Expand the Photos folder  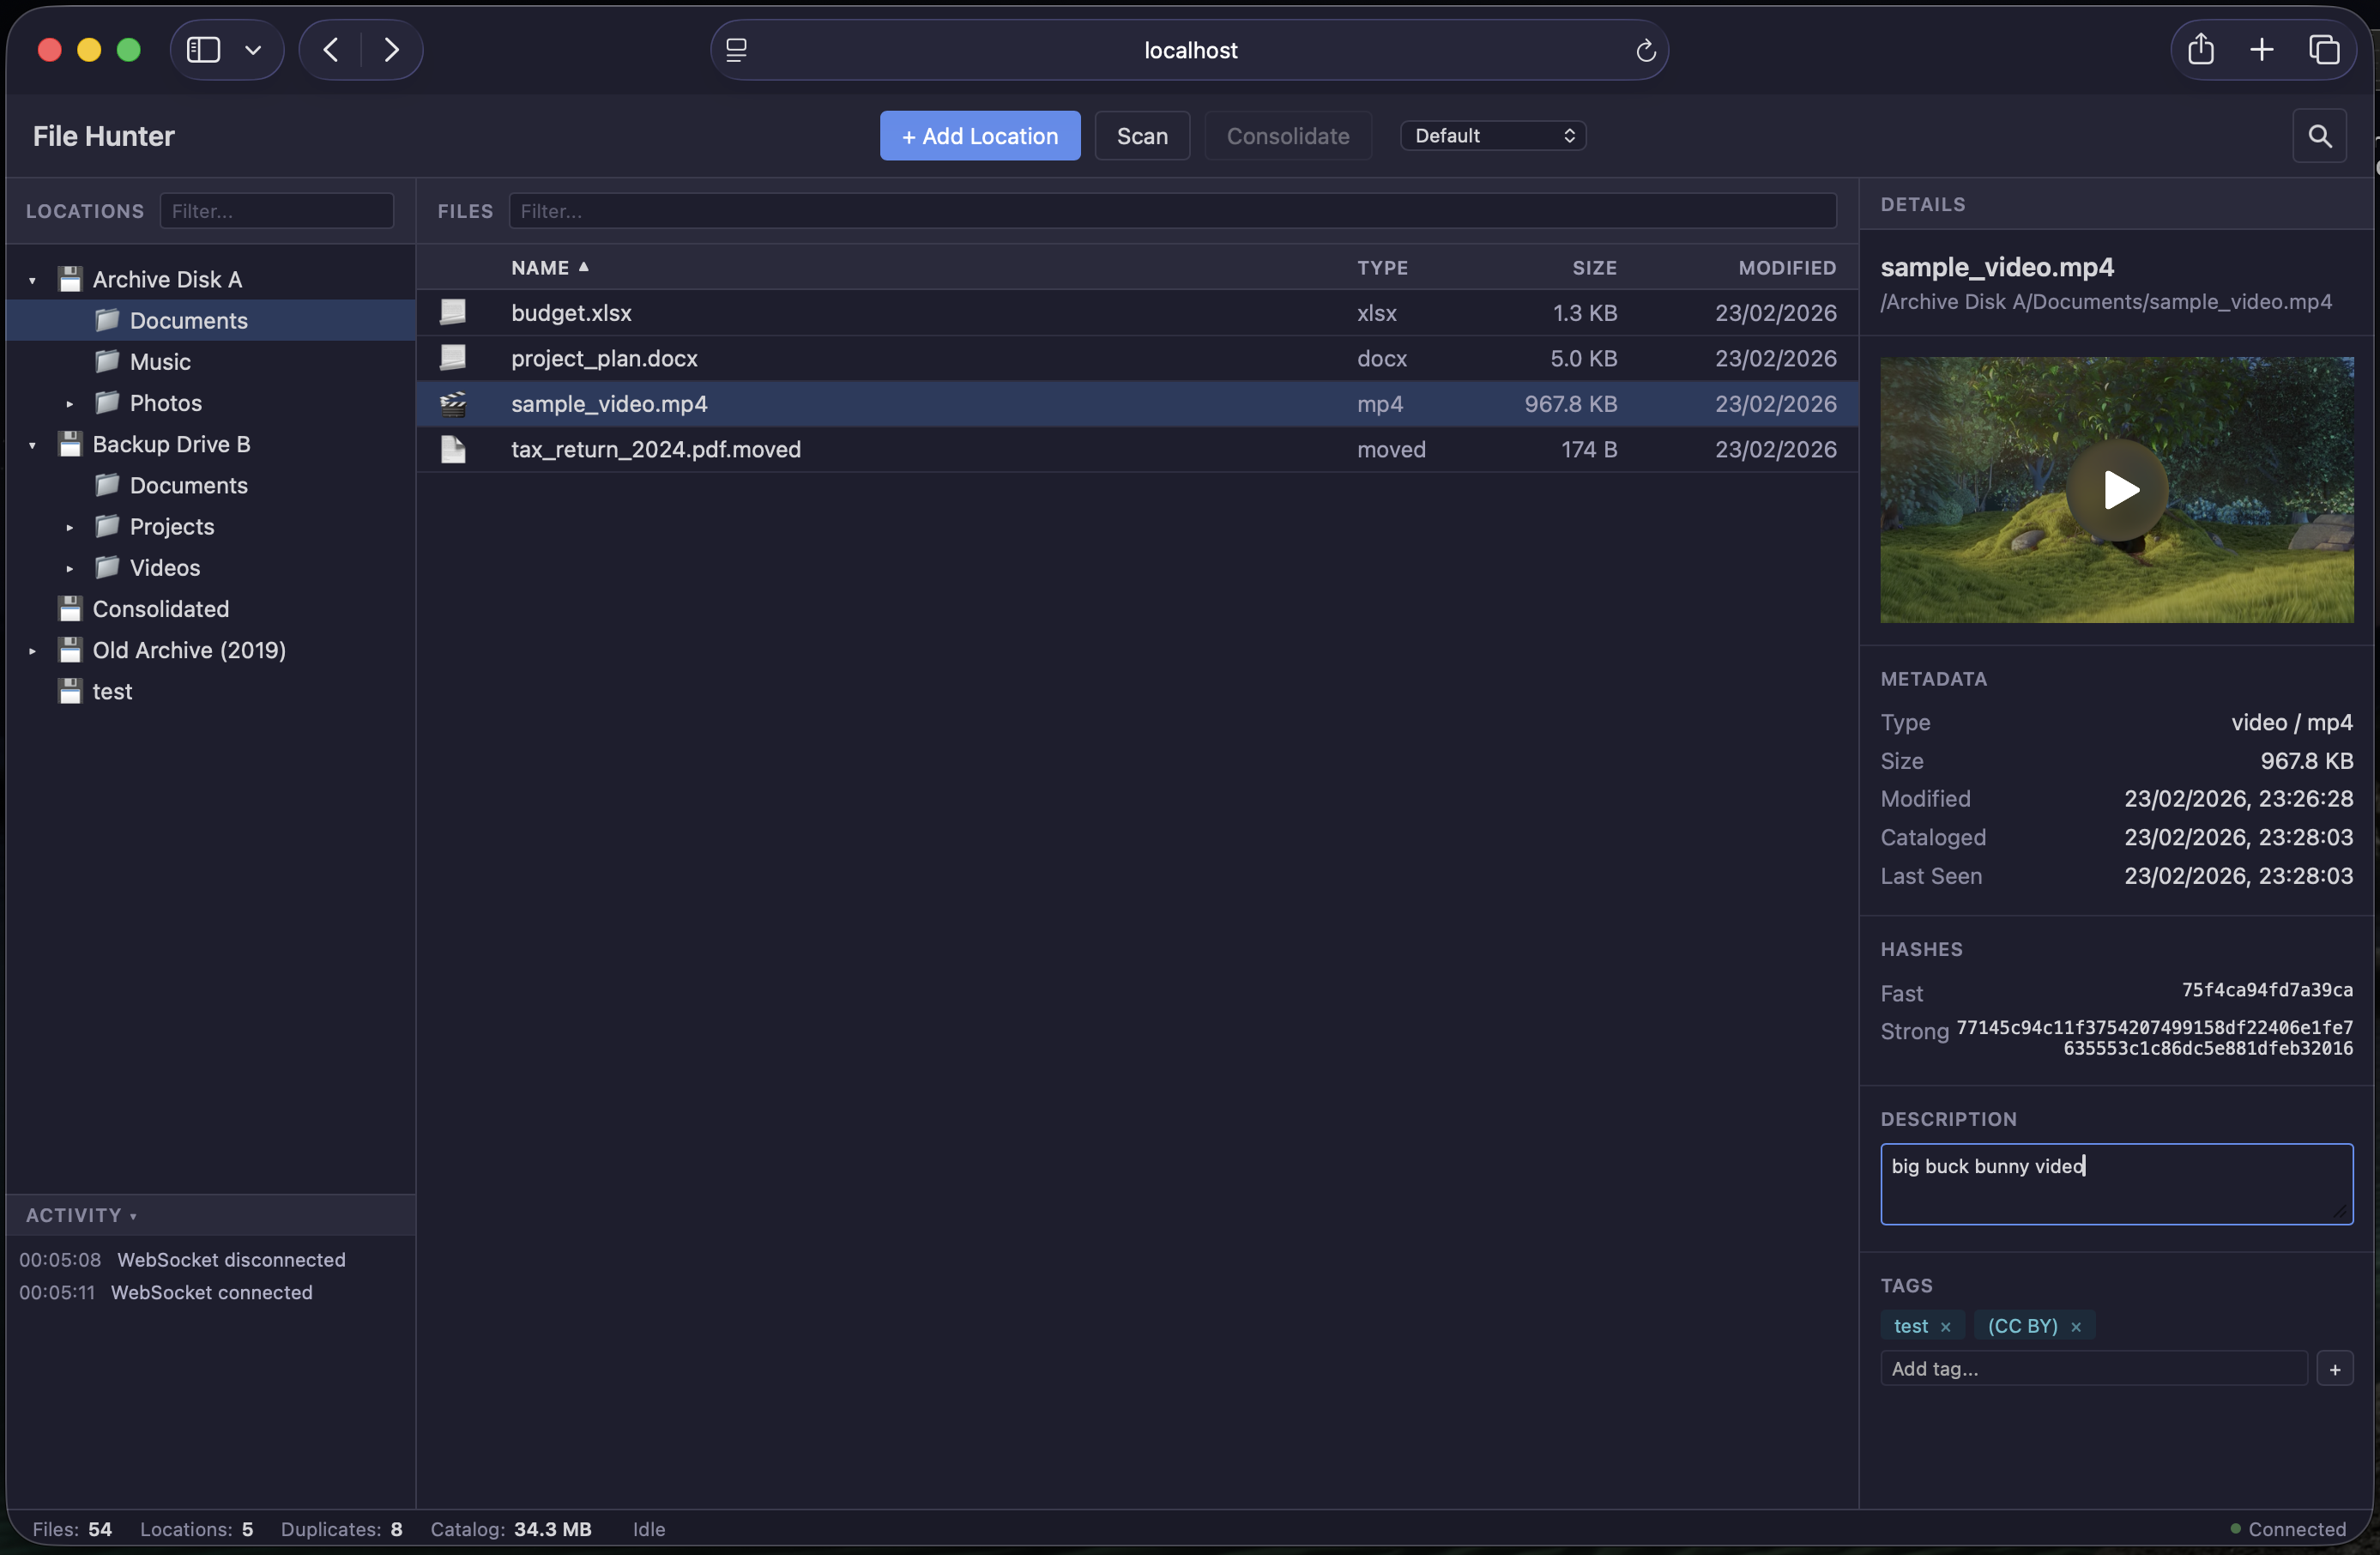tap(69, 403)
